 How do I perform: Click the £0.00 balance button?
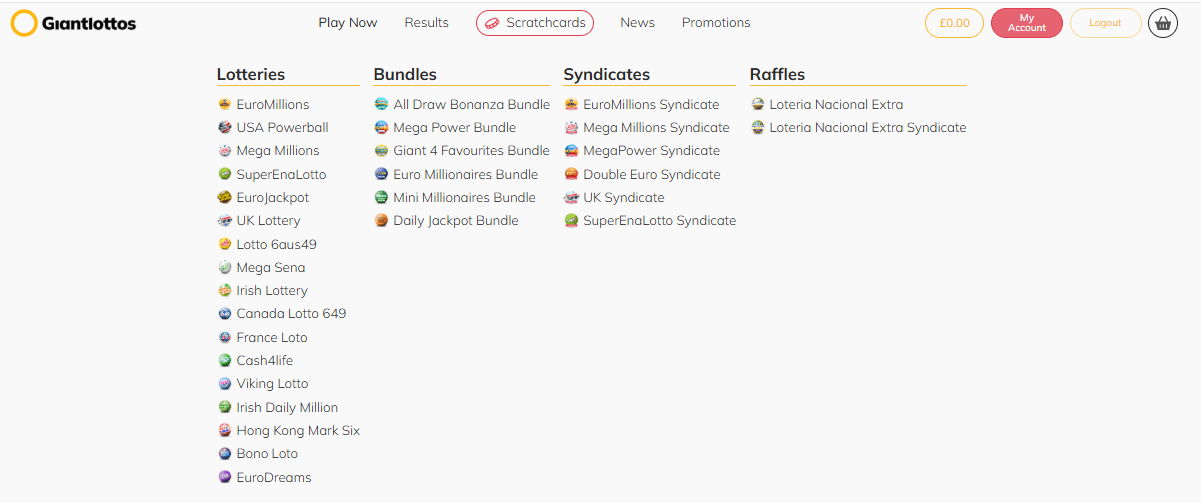[x=955, y=23]
